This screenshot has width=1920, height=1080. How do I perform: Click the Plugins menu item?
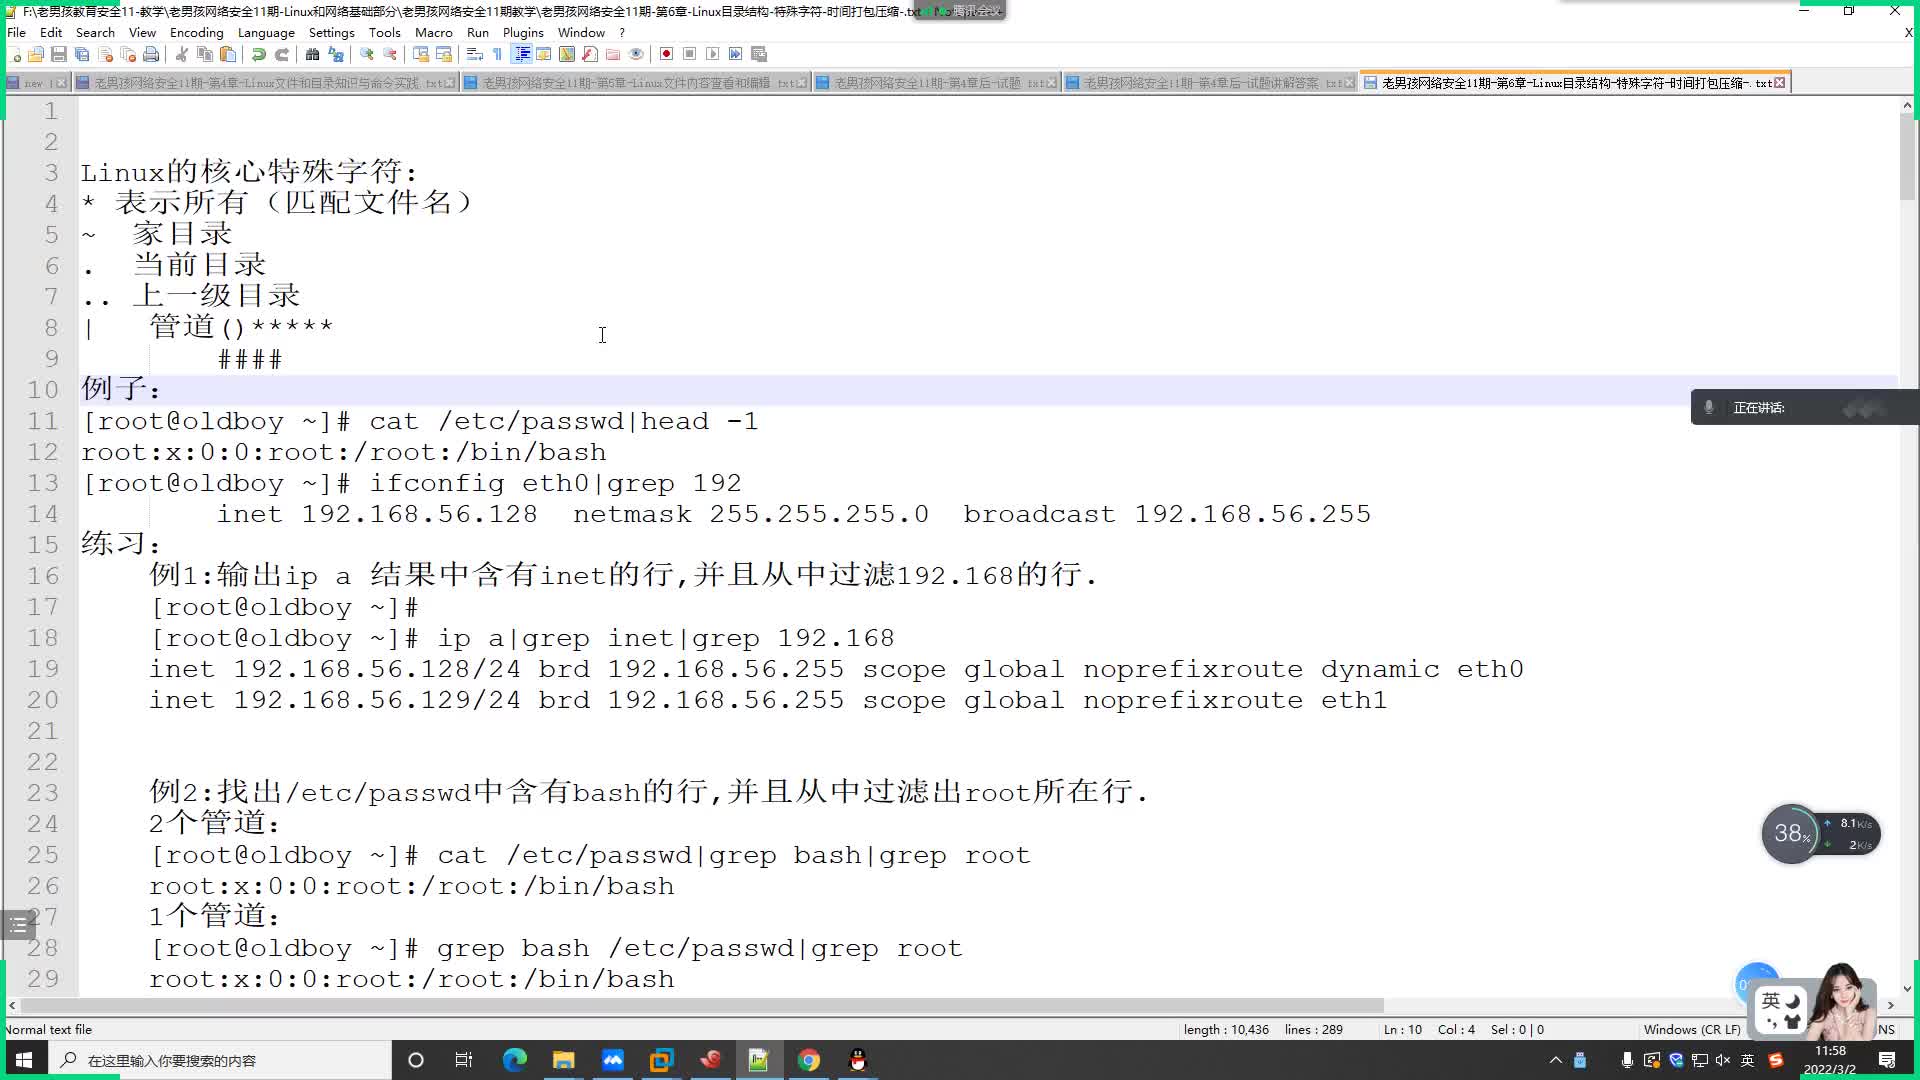pos(522,32)
